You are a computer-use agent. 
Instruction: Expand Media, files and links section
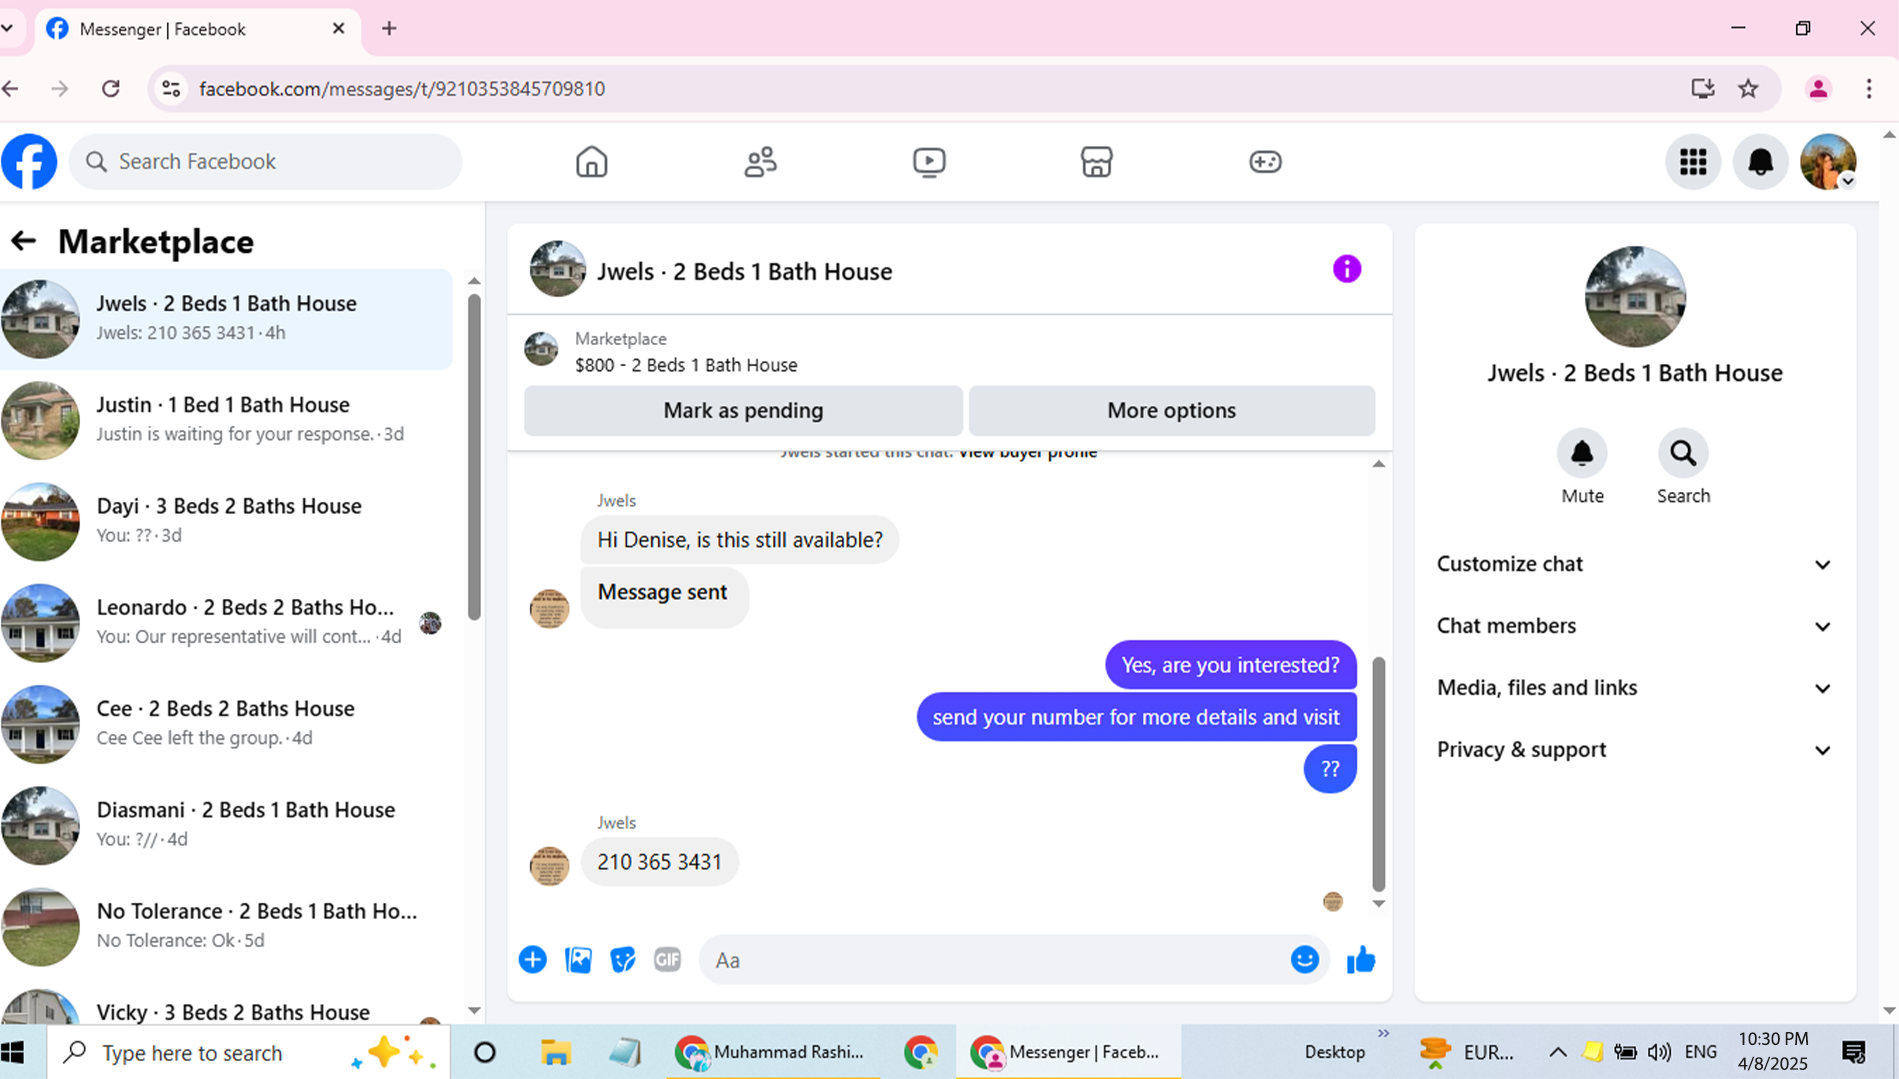[1634, 688]
